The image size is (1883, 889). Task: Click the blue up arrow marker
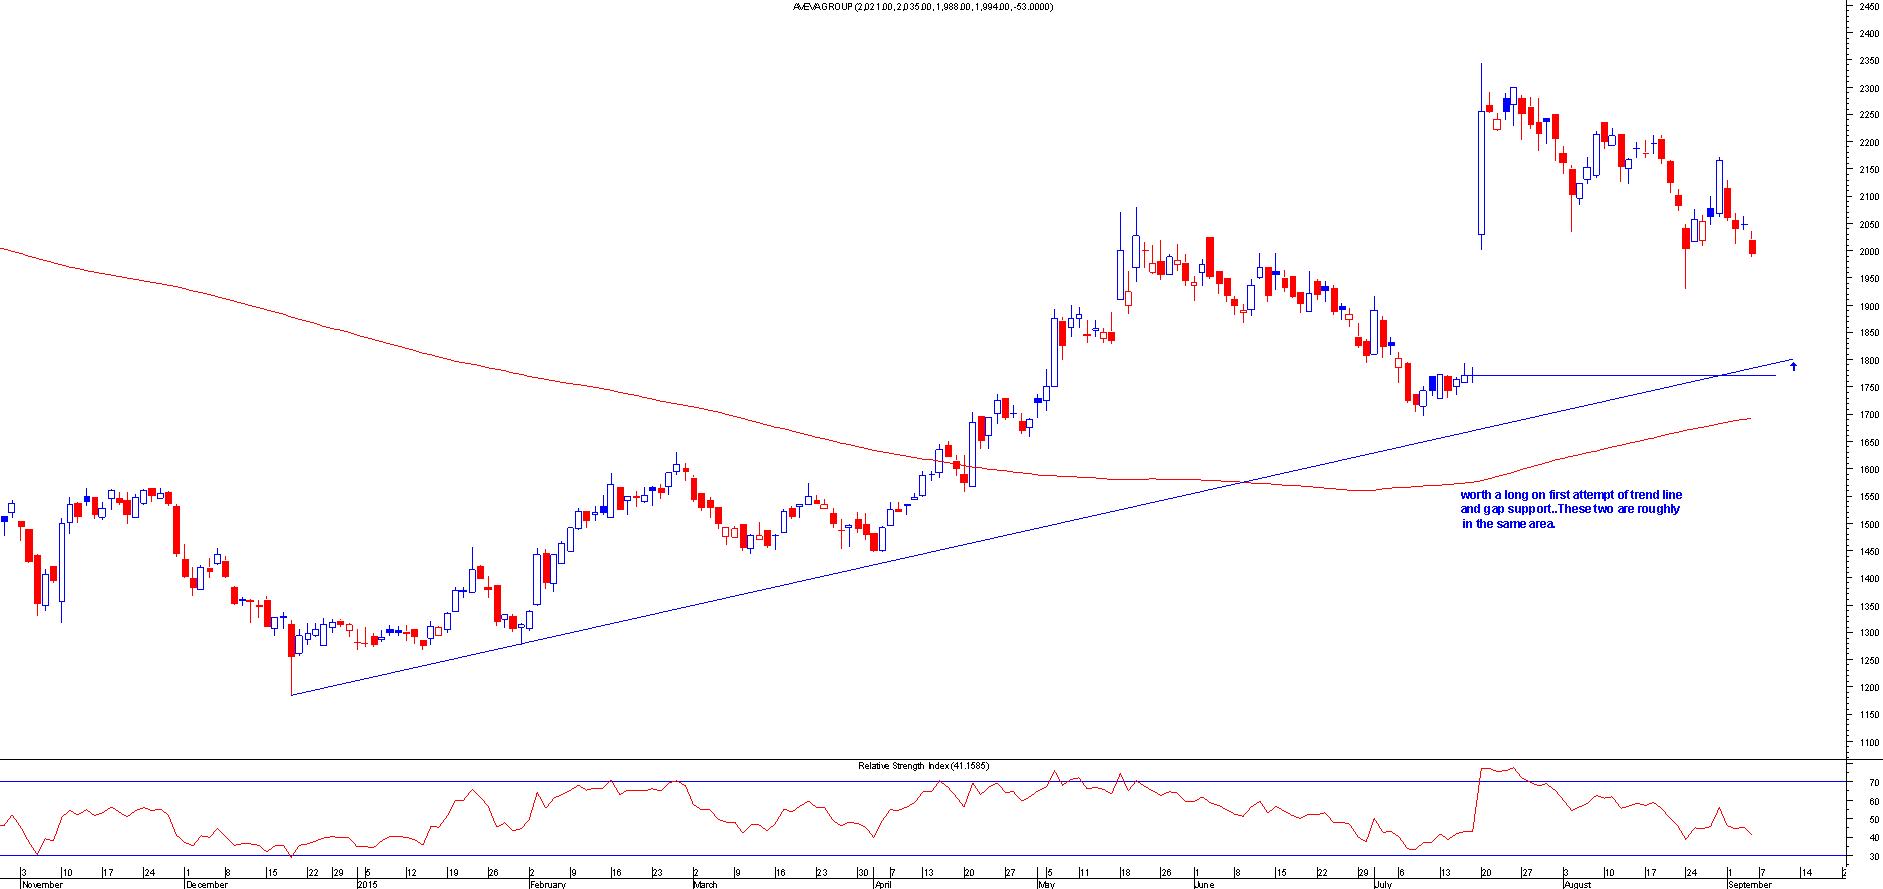click(x=1793, y=366)
